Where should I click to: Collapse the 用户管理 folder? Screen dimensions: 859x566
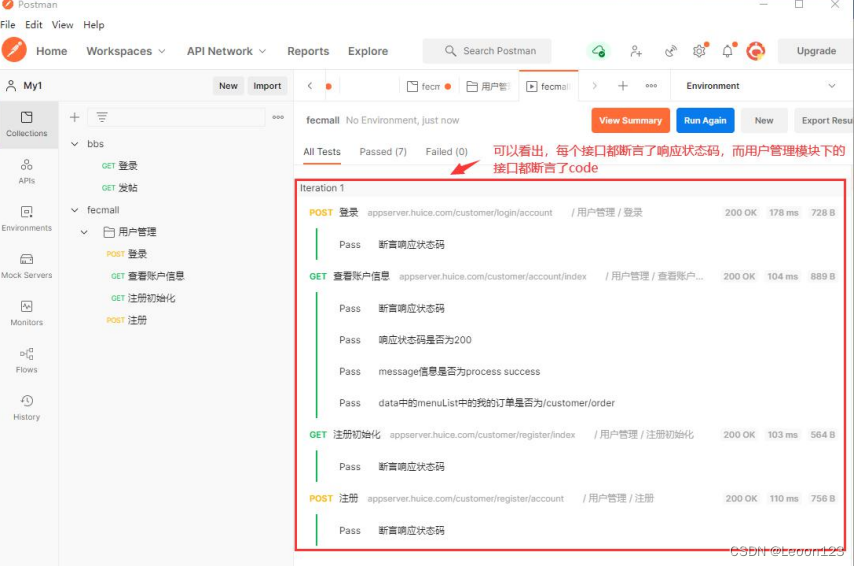[84, 232]
